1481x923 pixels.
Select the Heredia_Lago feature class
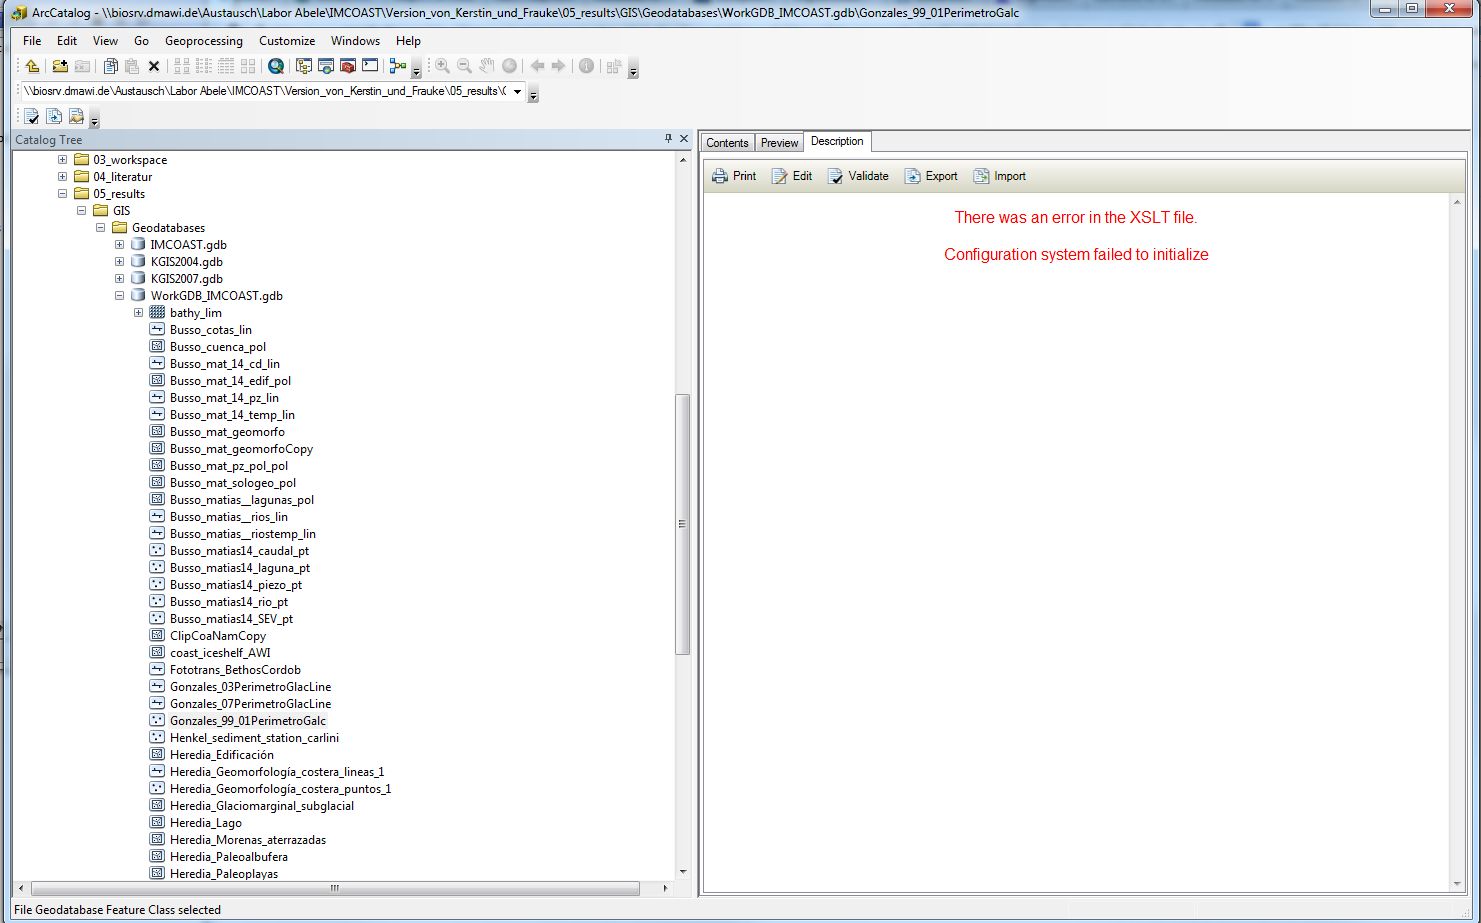(206, 823)
